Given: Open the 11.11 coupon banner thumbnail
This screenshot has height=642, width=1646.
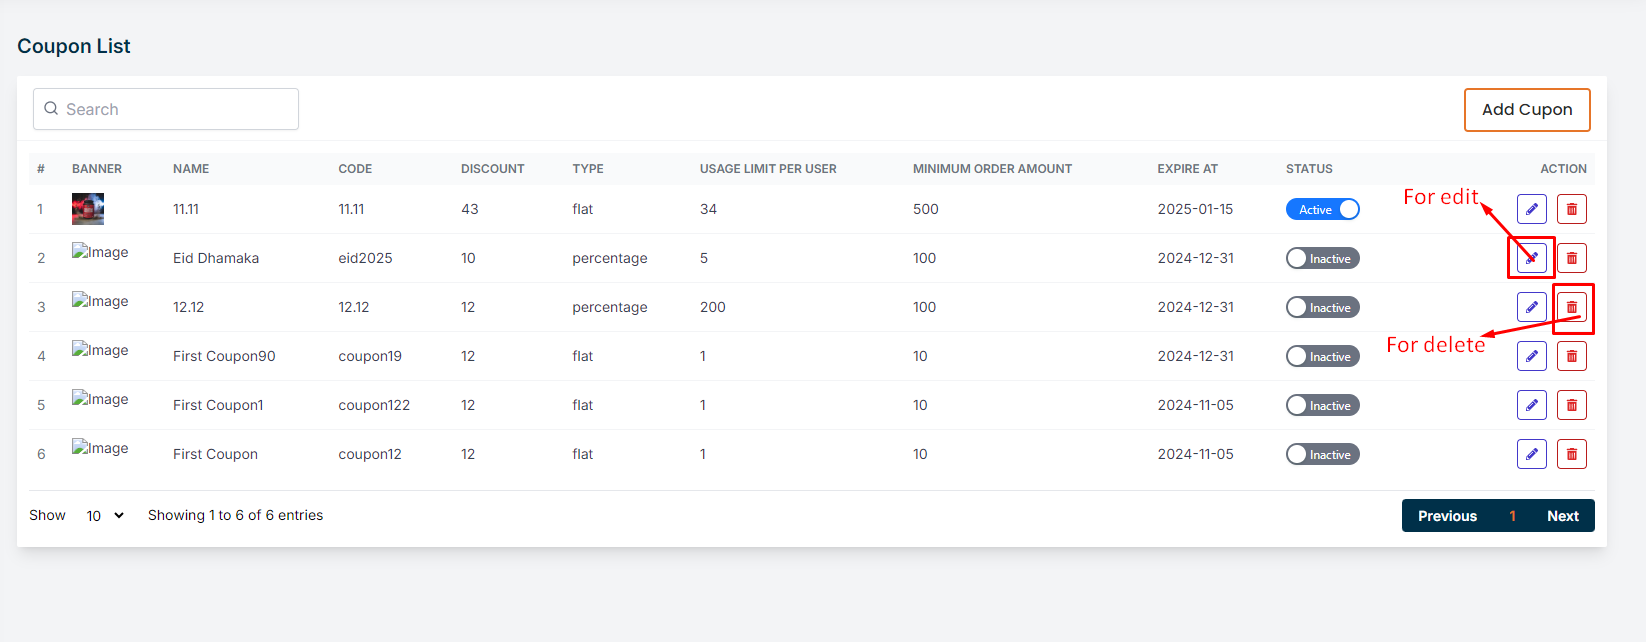Looking at the screenshot, I should click(88, 209).
